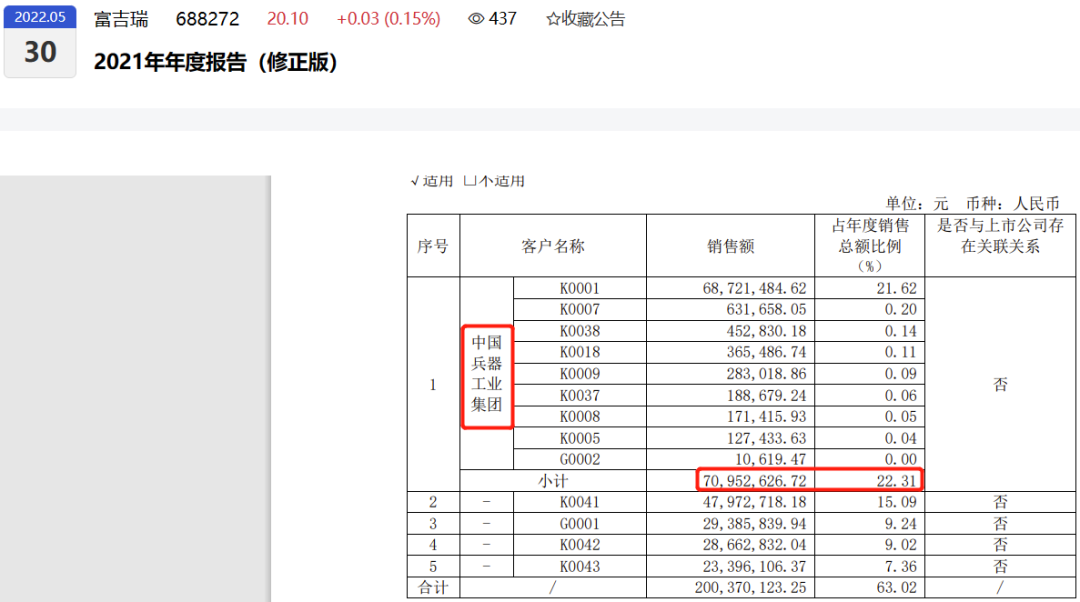Viewport: 1080px width, 602px height.
Task: Click percentage value 9.24
Action: (900, 523)
